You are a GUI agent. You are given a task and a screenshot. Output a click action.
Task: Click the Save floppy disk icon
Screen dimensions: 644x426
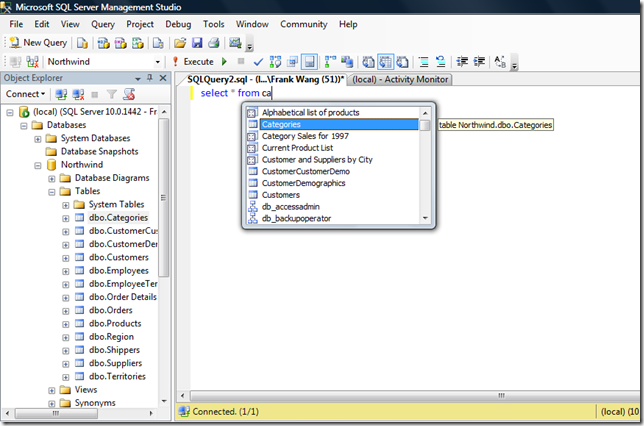197,43
